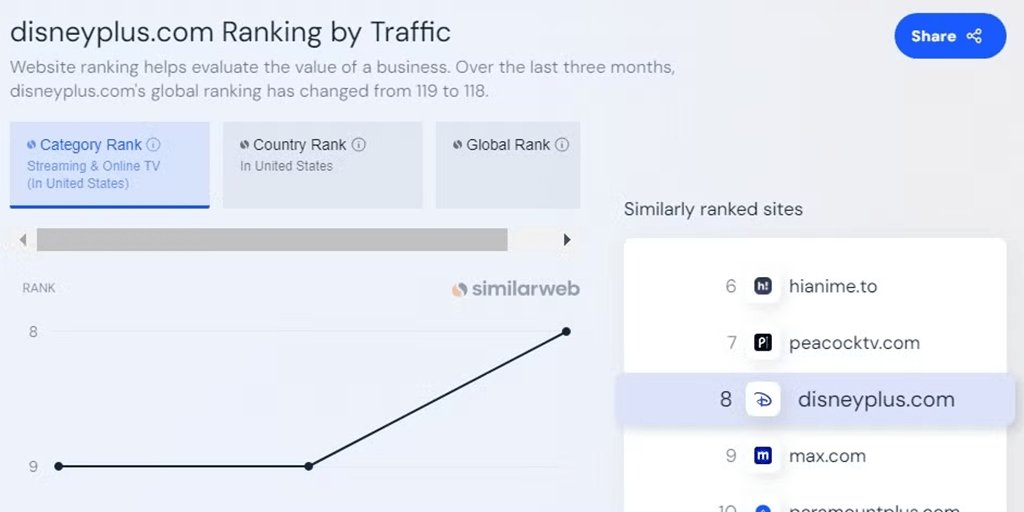
Task: Switch to Country Rank tab
Action: [x=323, y=165]
